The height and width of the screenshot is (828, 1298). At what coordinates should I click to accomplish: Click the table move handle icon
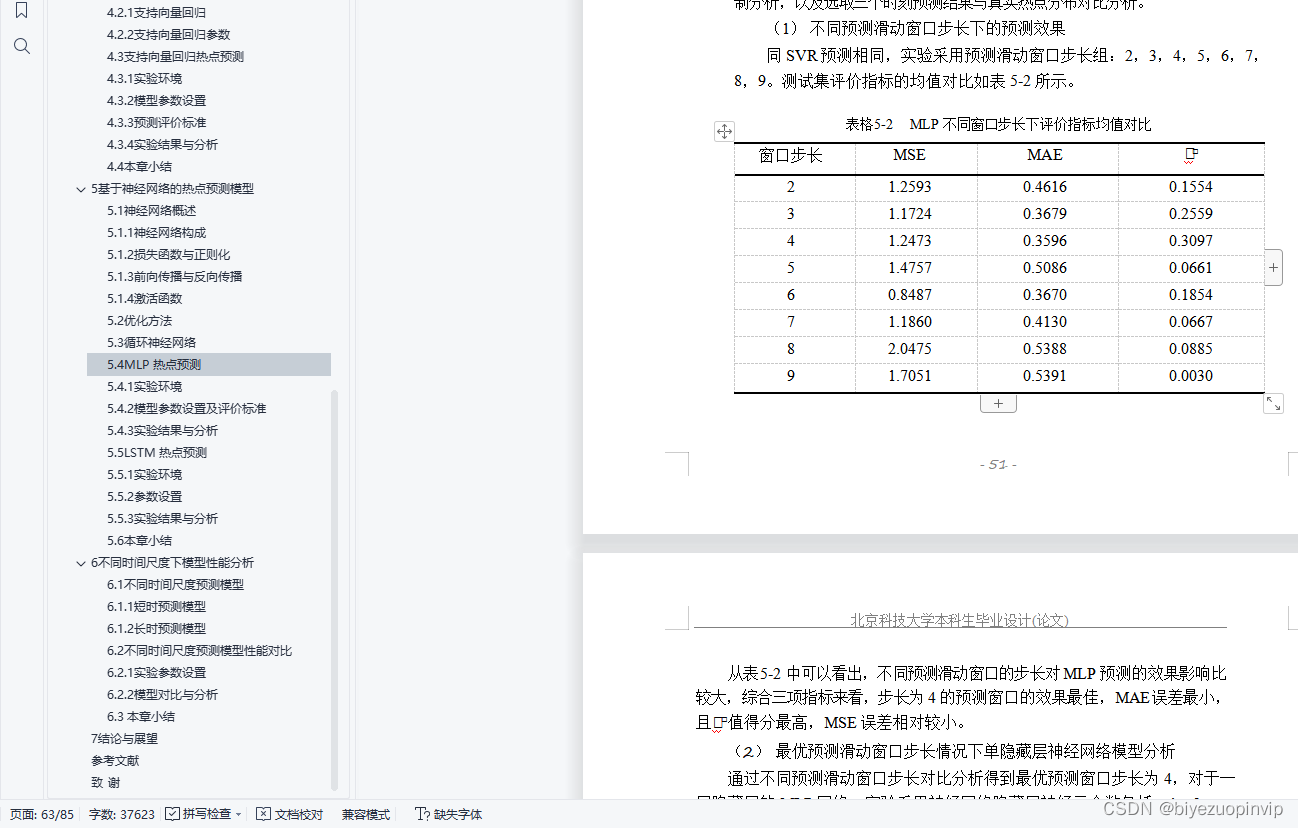pyautogui.click(x=724, y=131)
